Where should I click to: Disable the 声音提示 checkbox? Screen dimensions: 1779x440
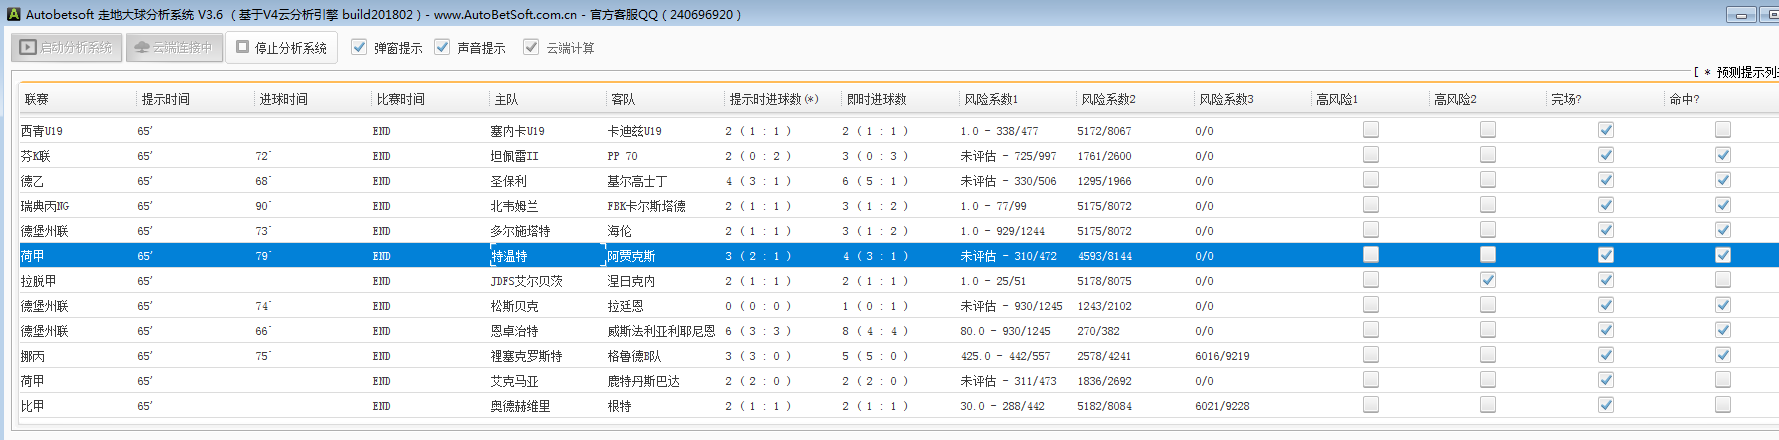coord(442,47)
